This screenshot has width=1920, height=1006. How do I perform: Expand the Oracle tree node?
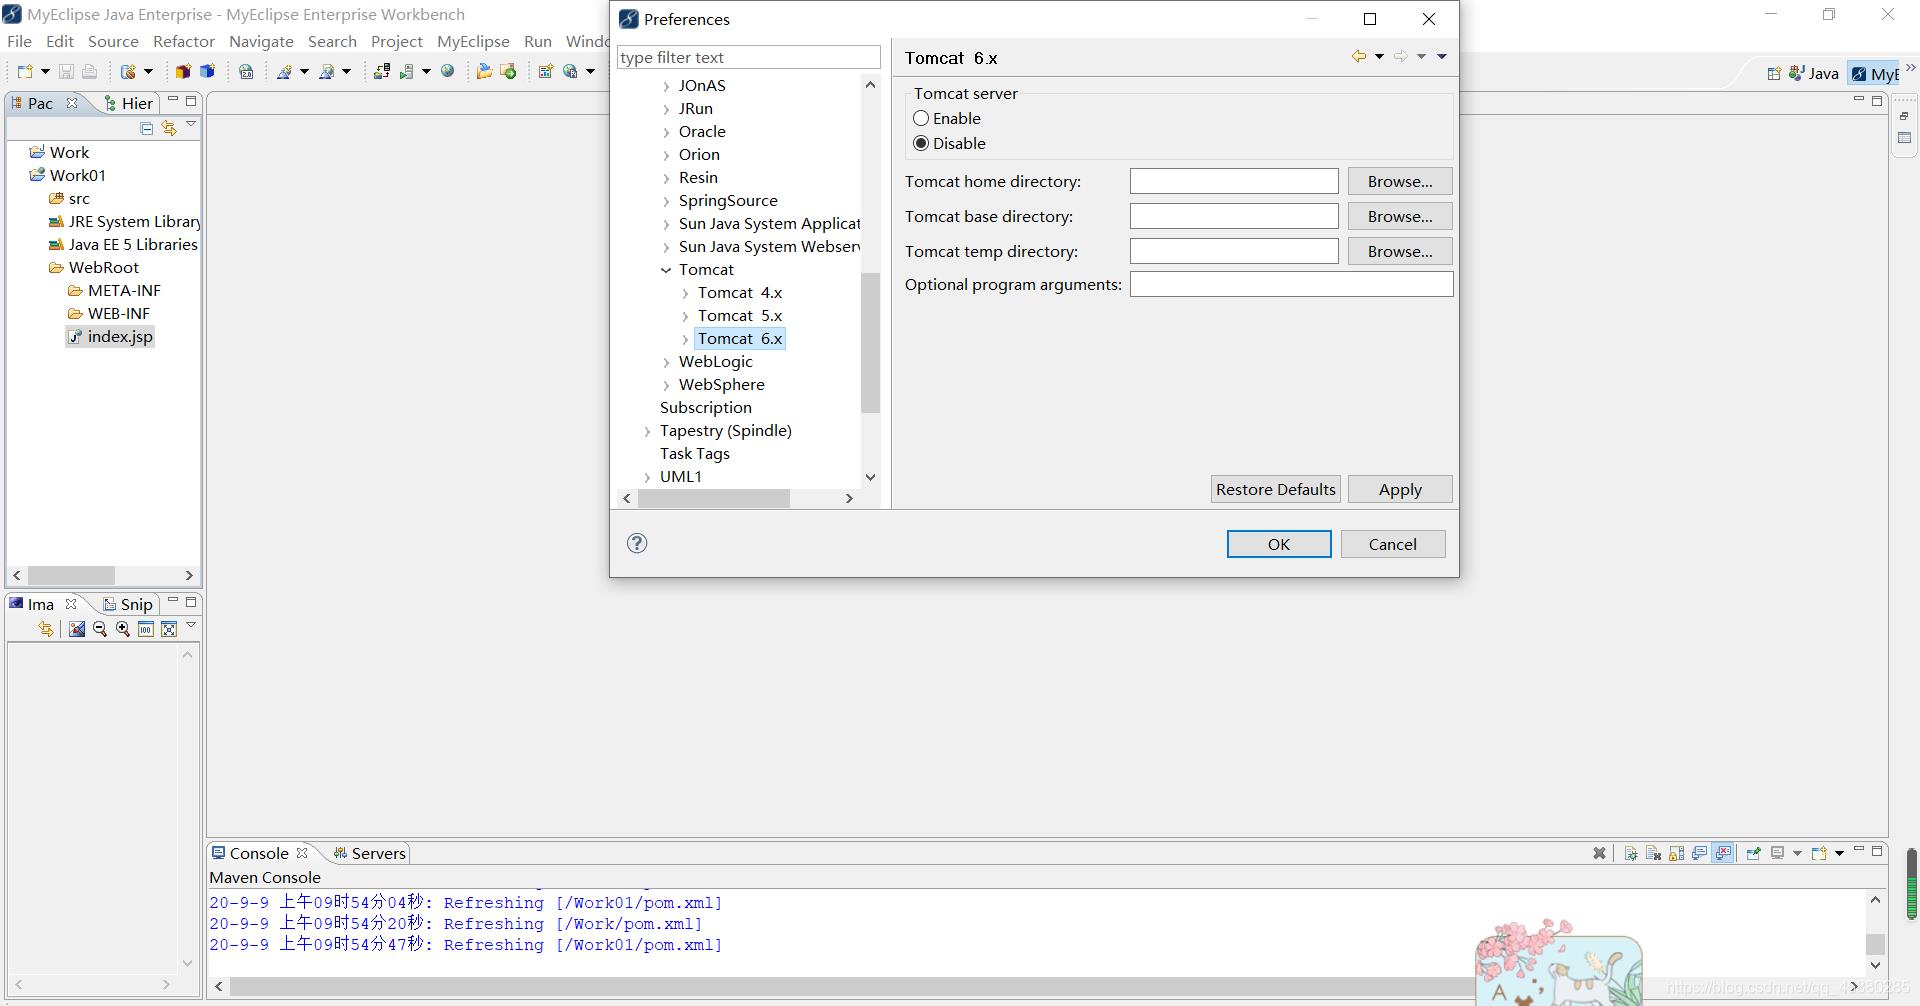pyautogui.click(x=666, y=132)
